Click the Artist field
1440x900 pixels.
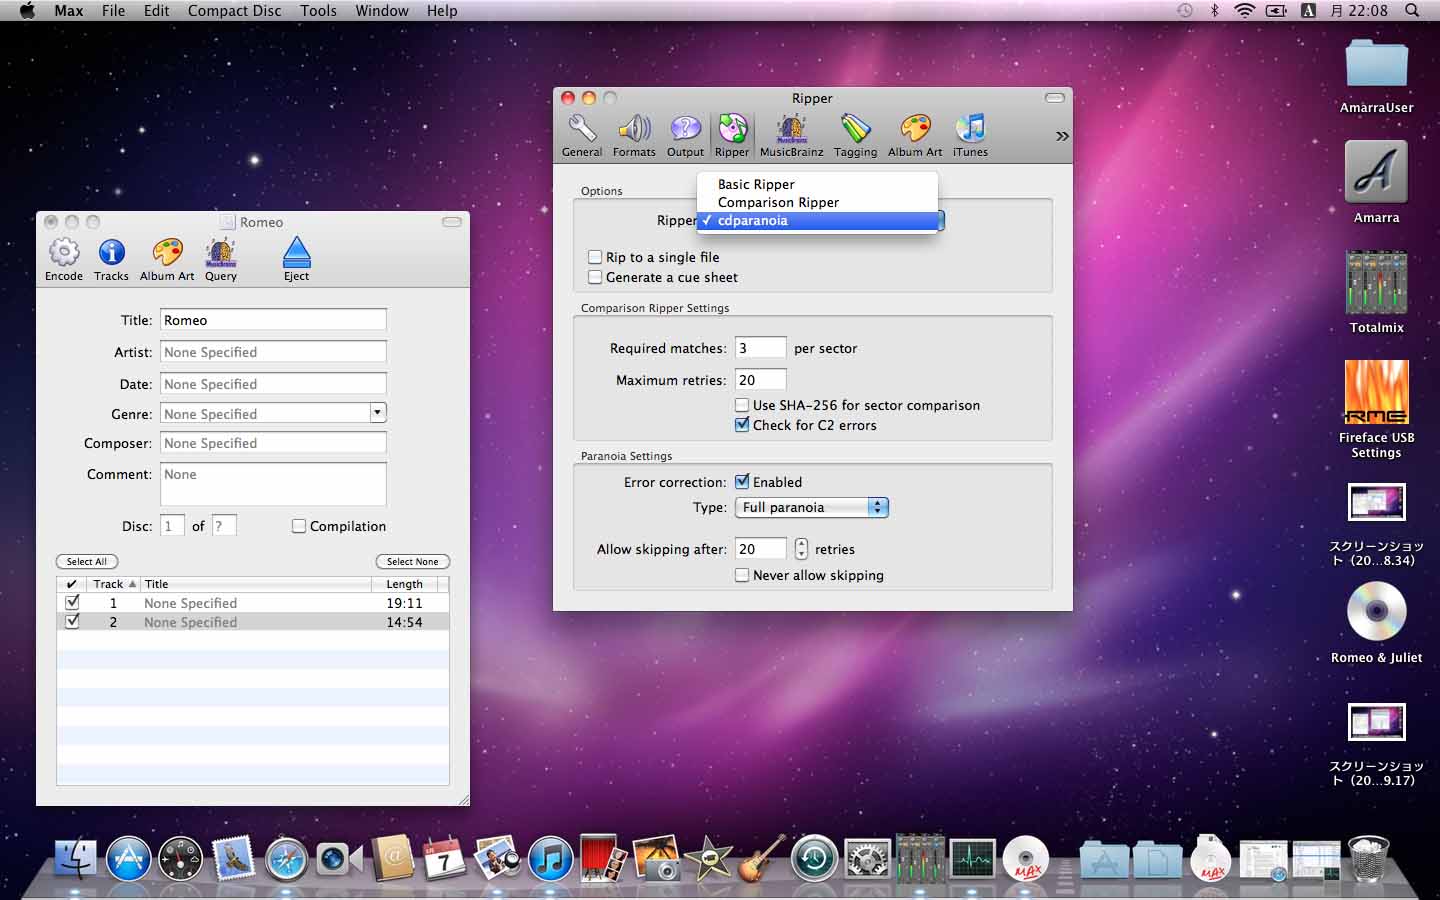click(273, 352)
